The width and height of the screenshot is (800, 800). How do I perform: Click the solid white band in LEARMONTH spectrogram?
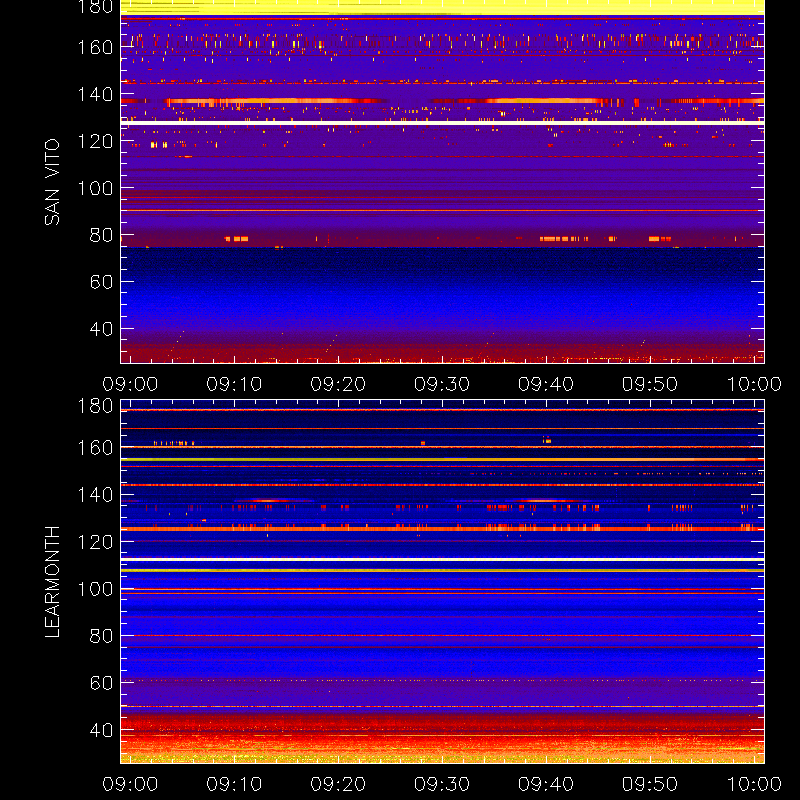(442, 560)
